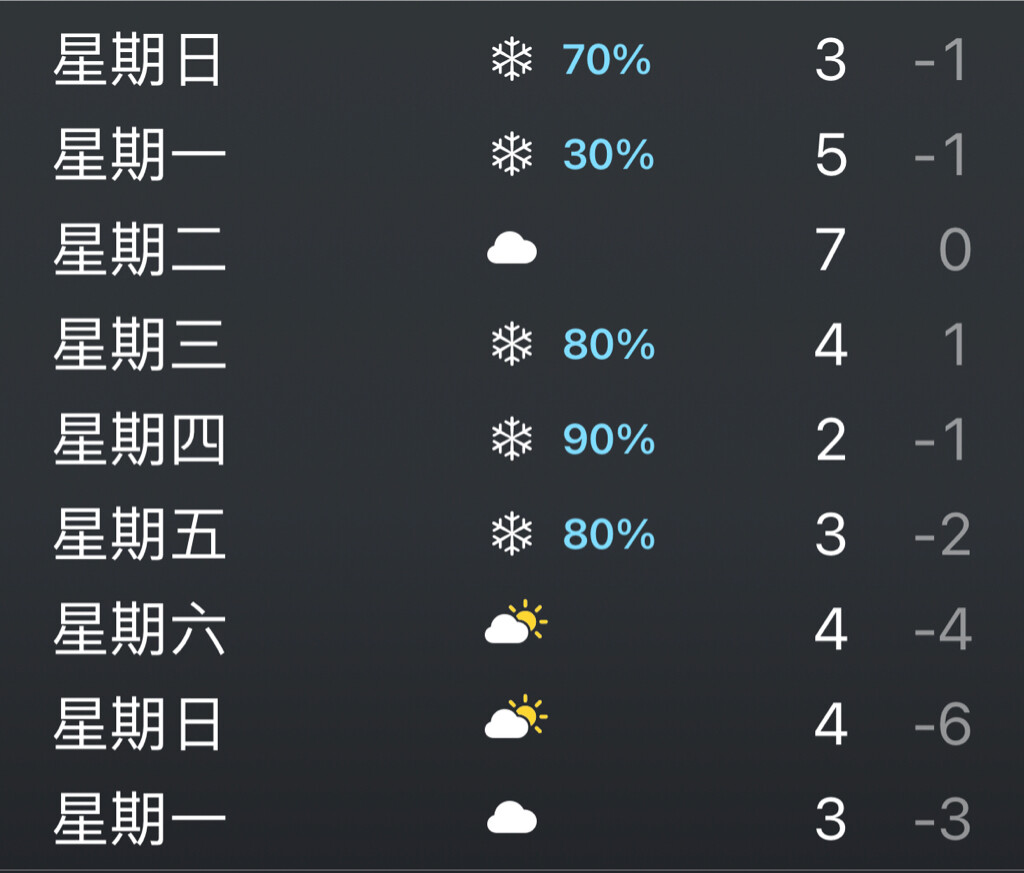
Task: Click the high temperature 5 for 星期一
Action: coord(831,155)
